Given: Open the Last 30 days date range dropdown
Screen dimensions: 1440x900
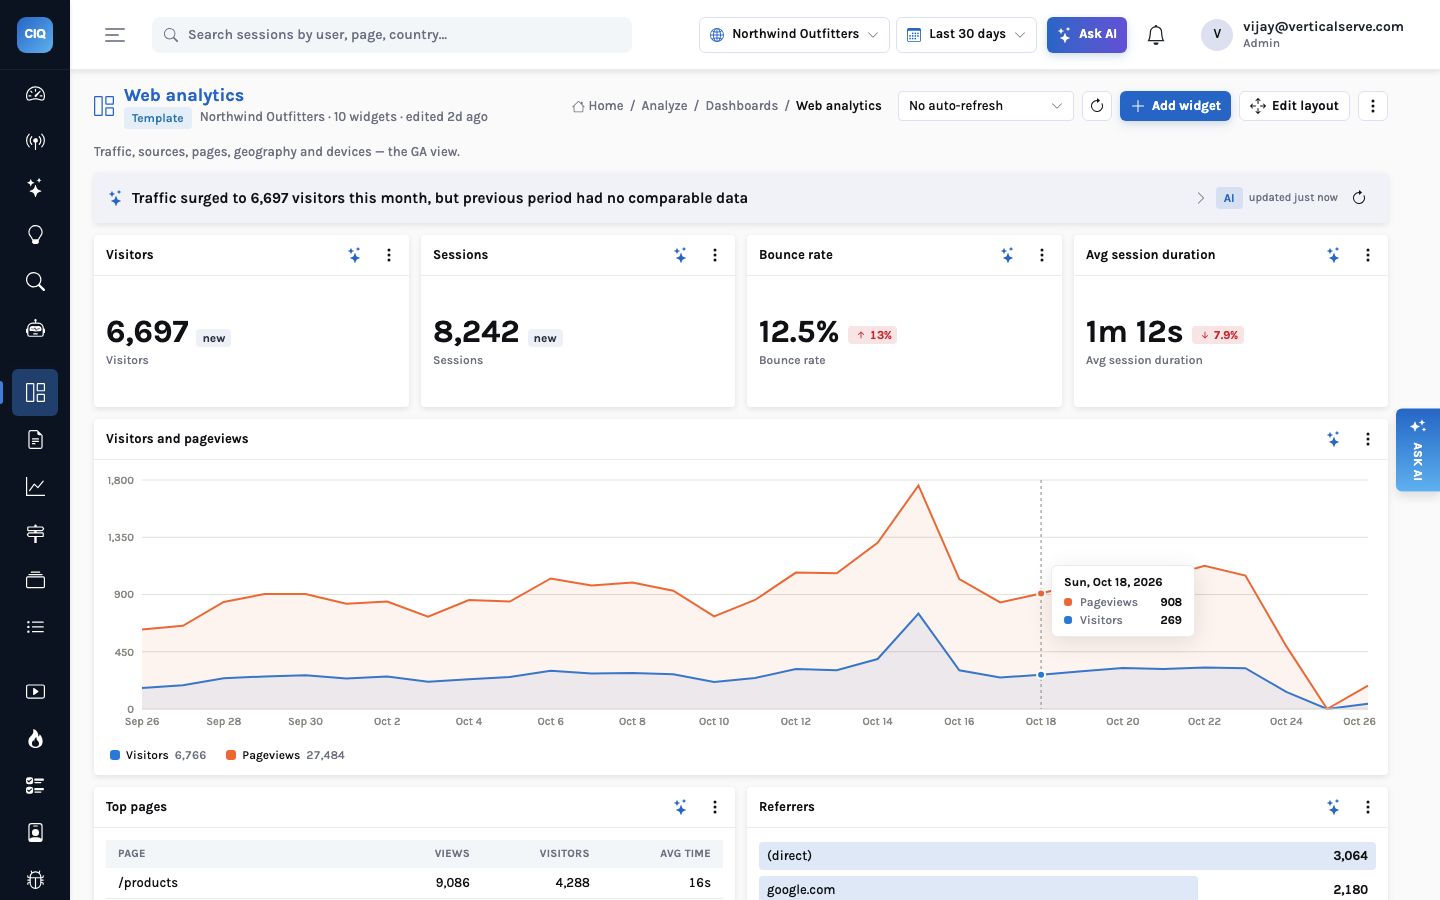Looking at the screenshot, I should pyautogui.click(x=966, y=35).
